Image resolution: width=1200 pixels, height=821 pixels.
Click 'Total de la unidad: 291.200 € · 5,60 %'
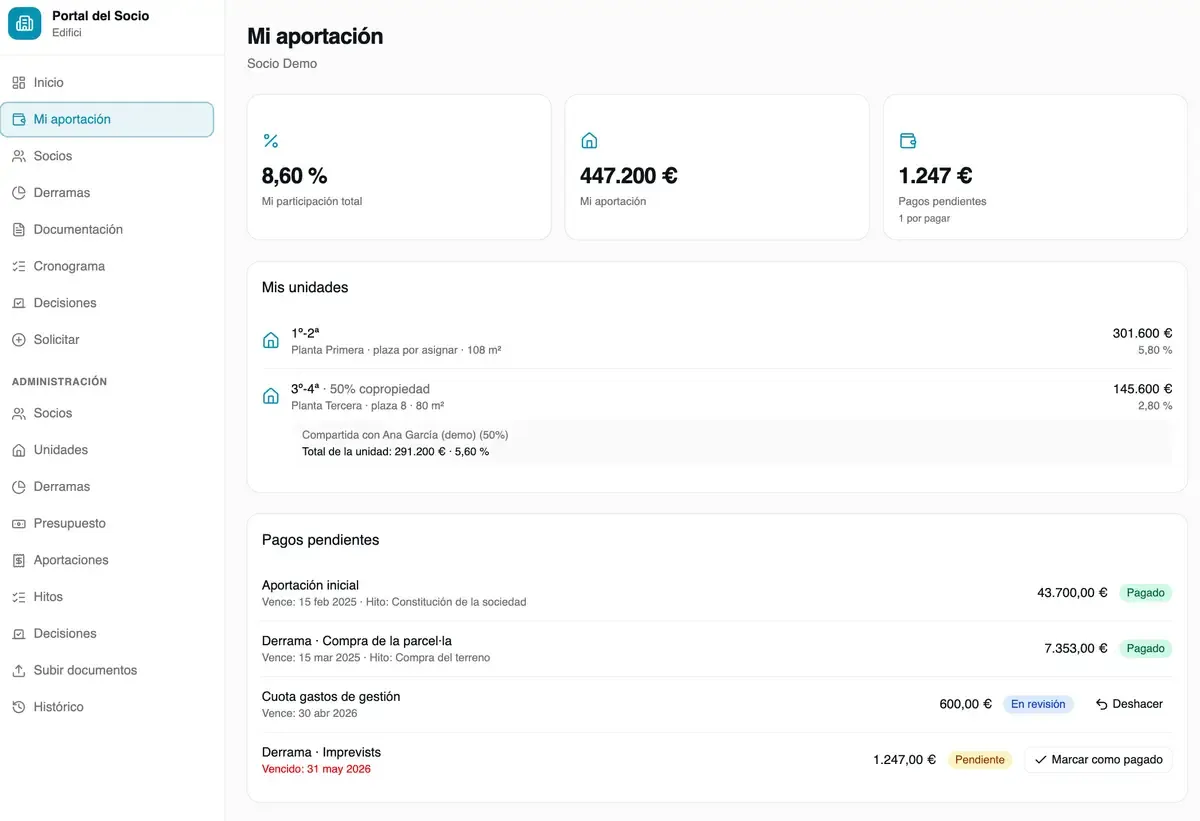(396, 452)
